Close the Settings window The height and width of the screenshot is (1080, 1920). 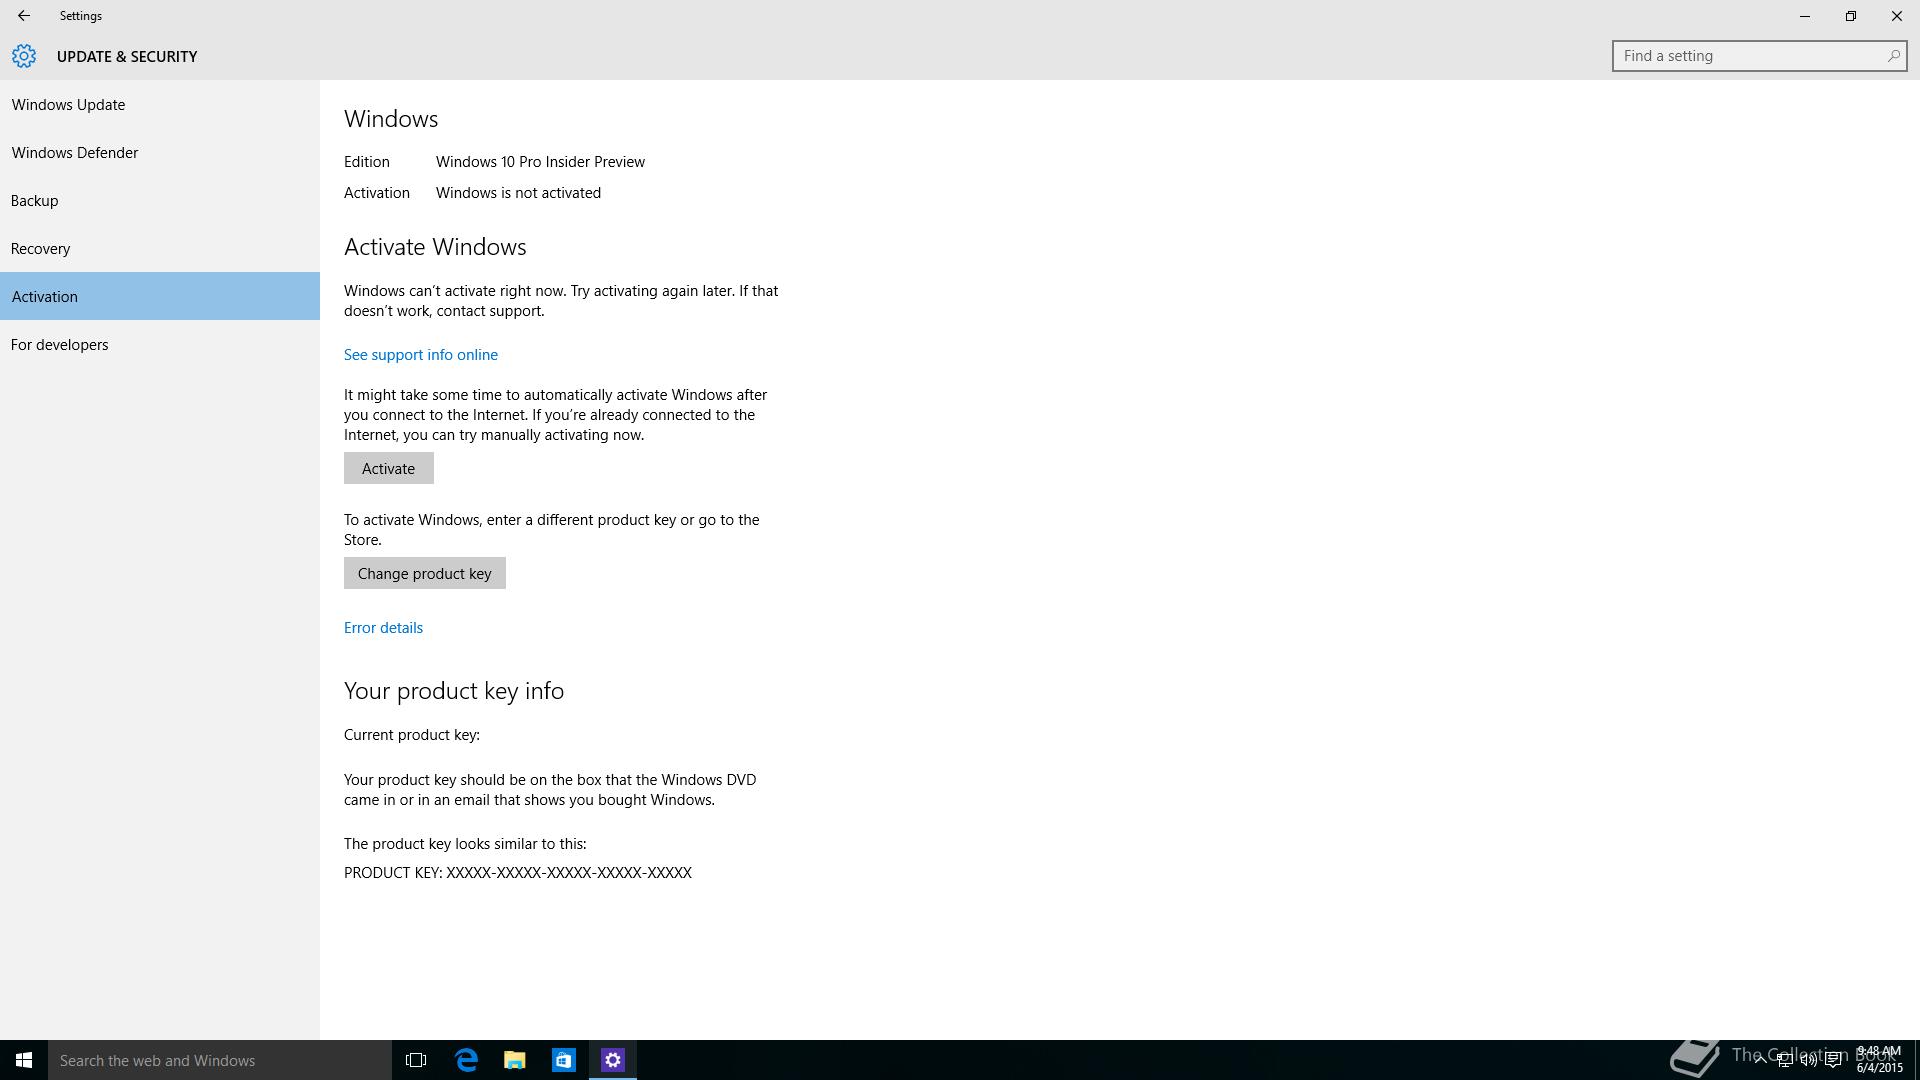[x=1897, y=16]
